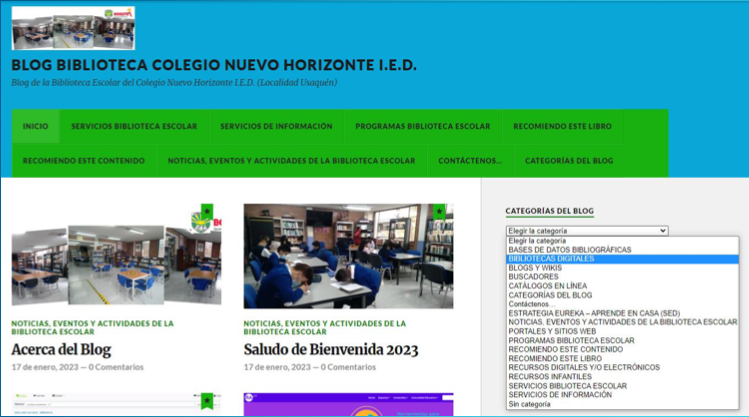
Task: Click the 17 de enero, 2023 date under Saludo de Bienvenida
Action: click(x=277, y=367)
